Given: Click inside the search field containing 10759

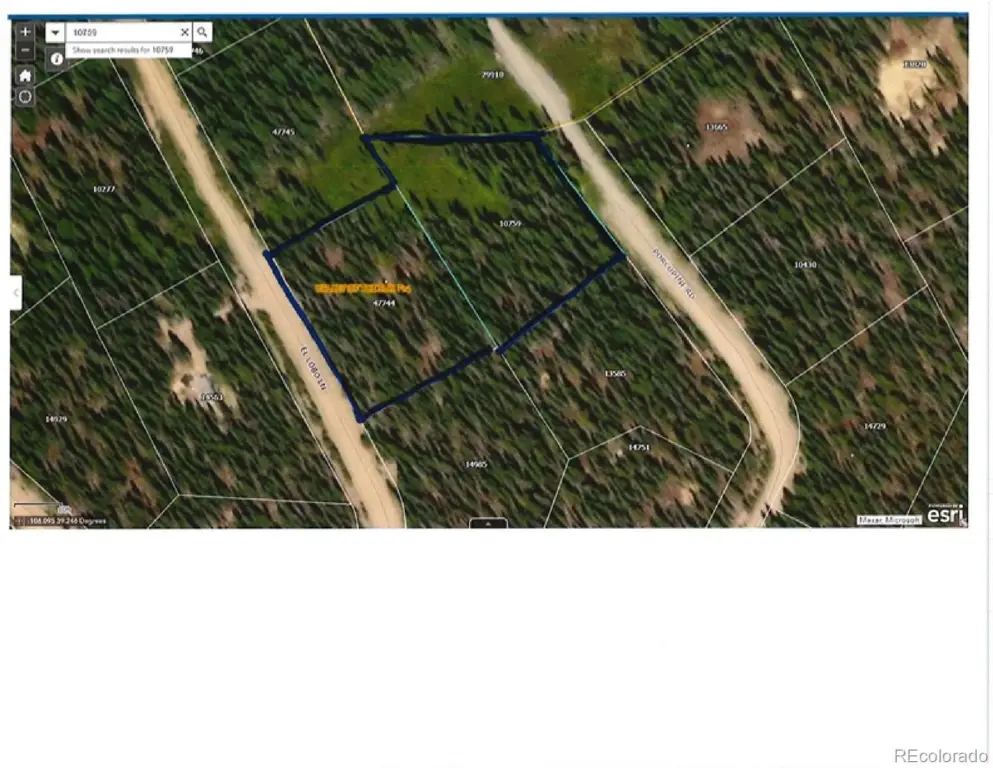Looking at the screenshot, I should click(120, 32).
